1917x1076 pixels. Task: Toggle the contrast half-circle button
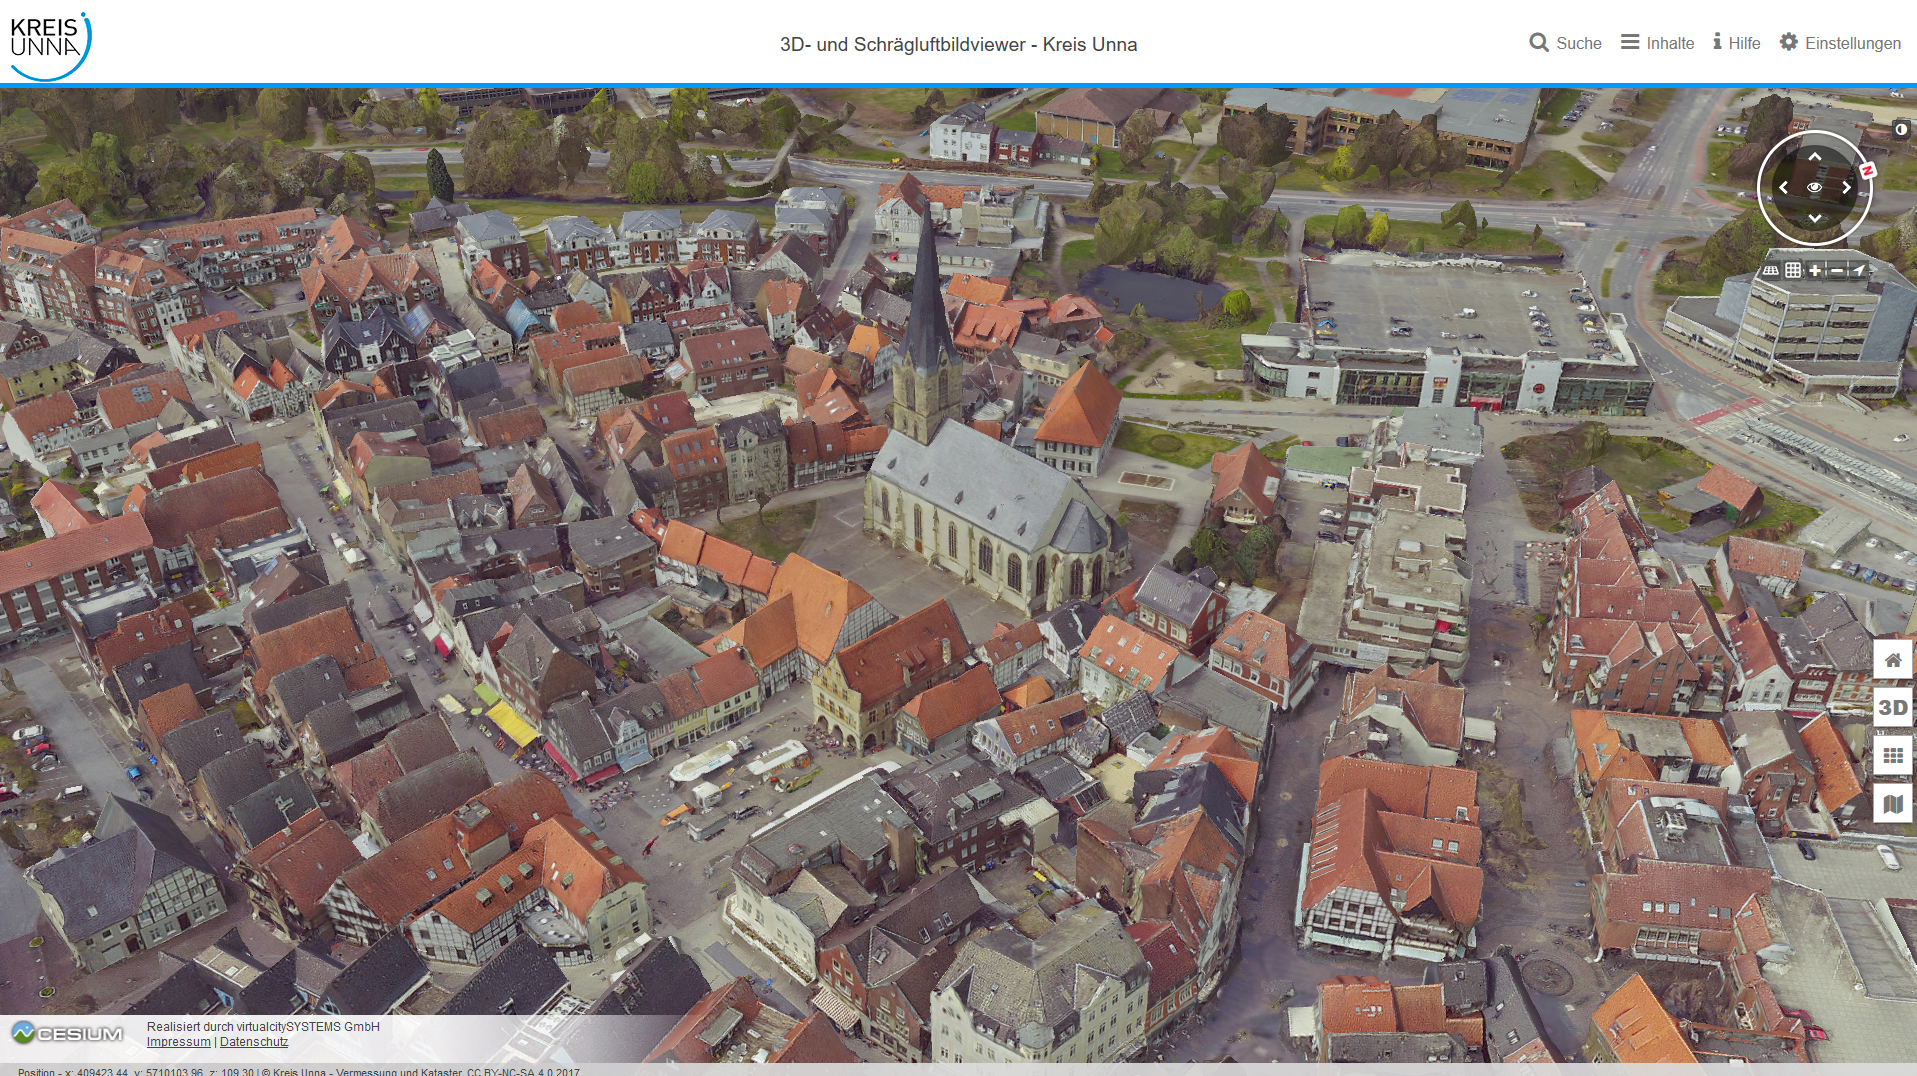(x=1901, y=130)
